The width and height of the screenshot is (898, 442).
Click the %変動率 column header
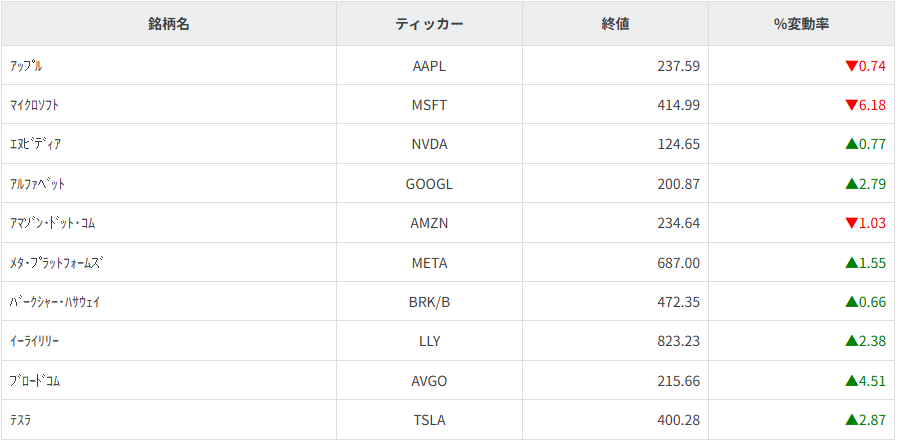coord(801,24)
